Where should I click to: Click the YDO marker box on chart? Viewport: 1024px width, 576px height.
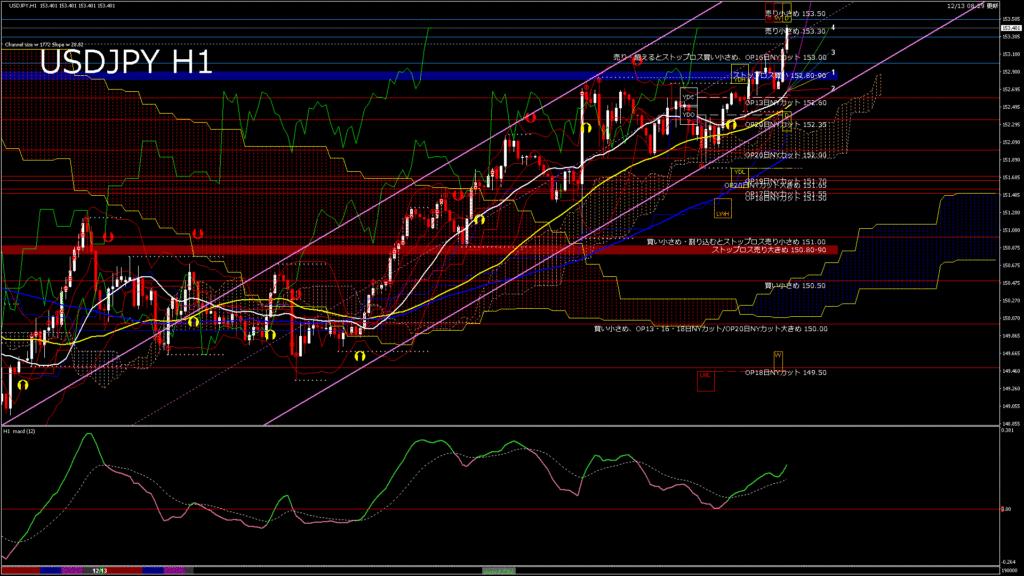688,115
